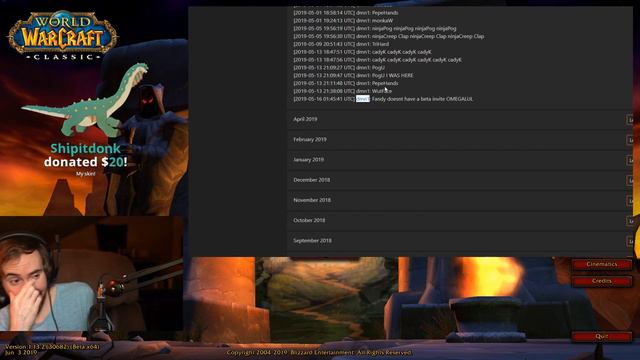Click the 'ninjaCreep Clap' repeated log line
The image size is (640, 360).
click(x=389, y=36)
